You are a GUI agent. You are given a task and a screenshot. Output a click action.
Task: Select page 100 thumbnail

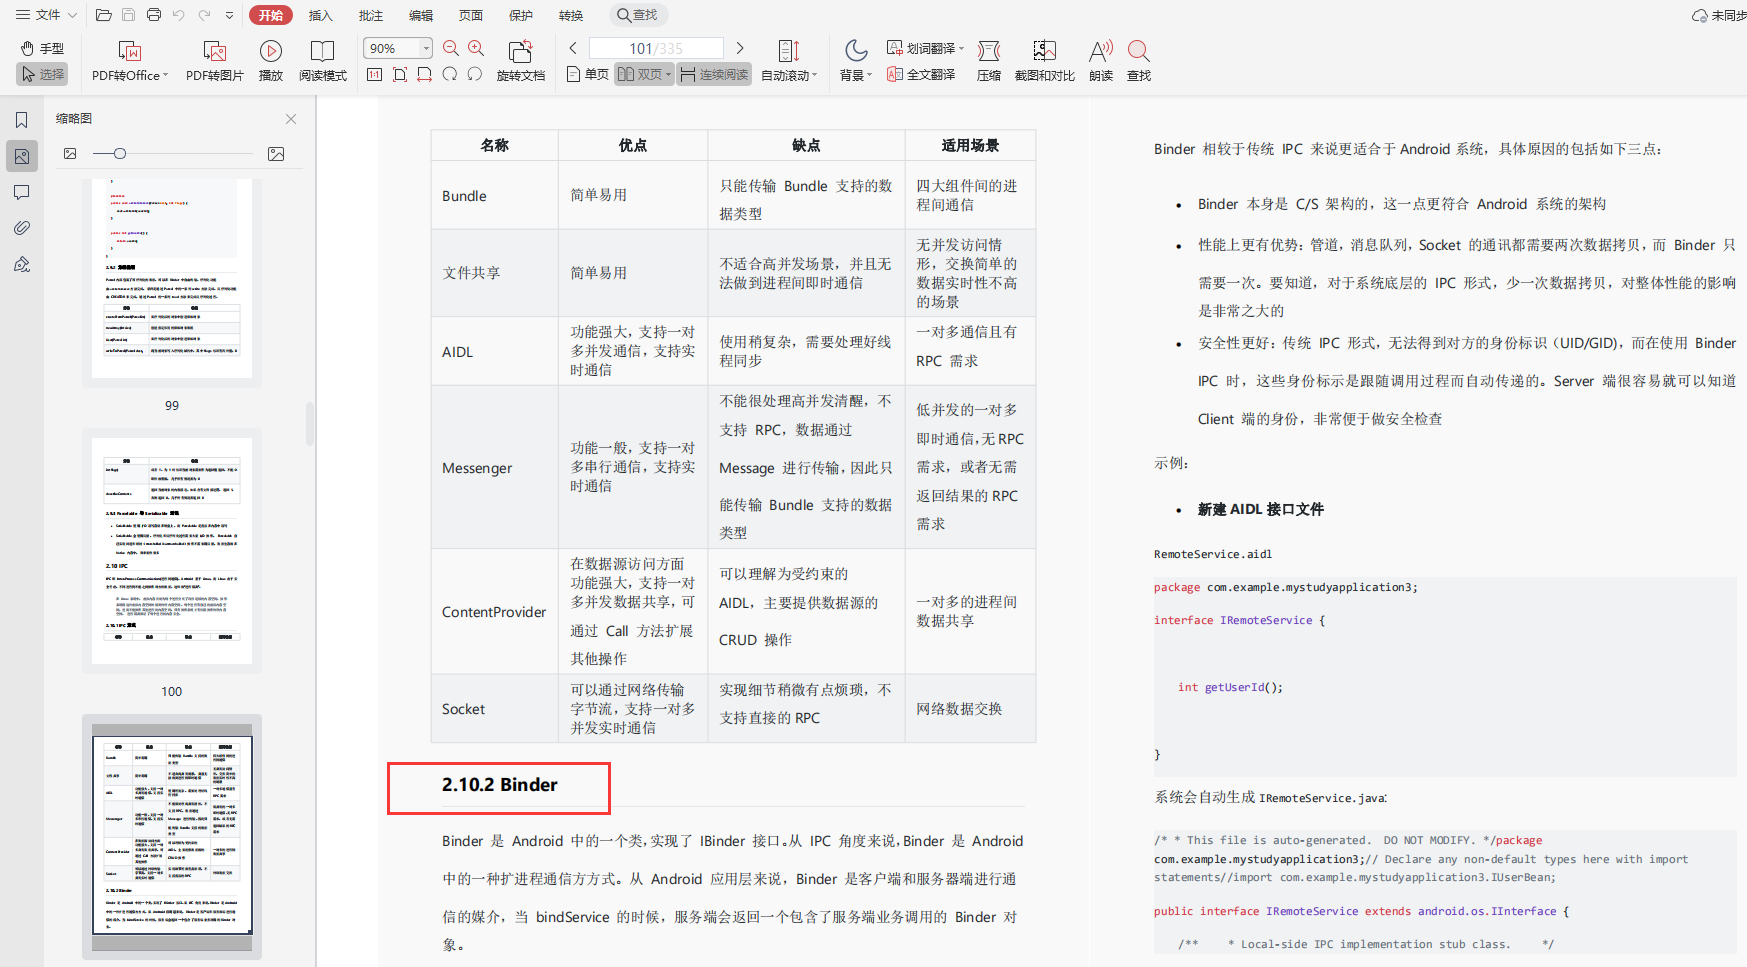(172, 550)
